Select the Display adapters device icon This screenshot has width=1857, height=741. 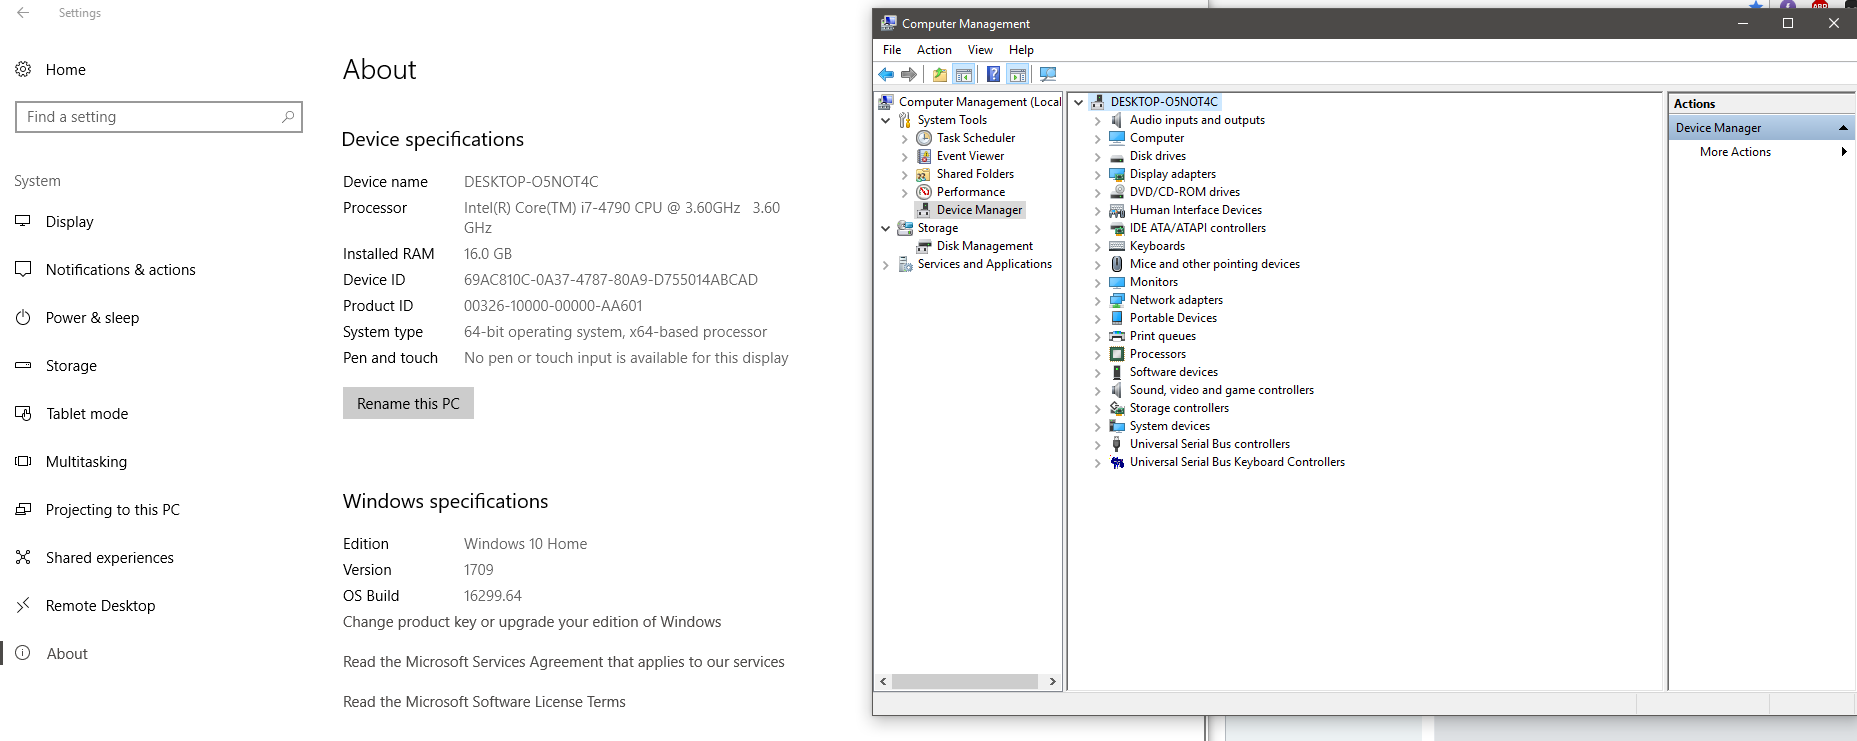[x=1117, y=174]
